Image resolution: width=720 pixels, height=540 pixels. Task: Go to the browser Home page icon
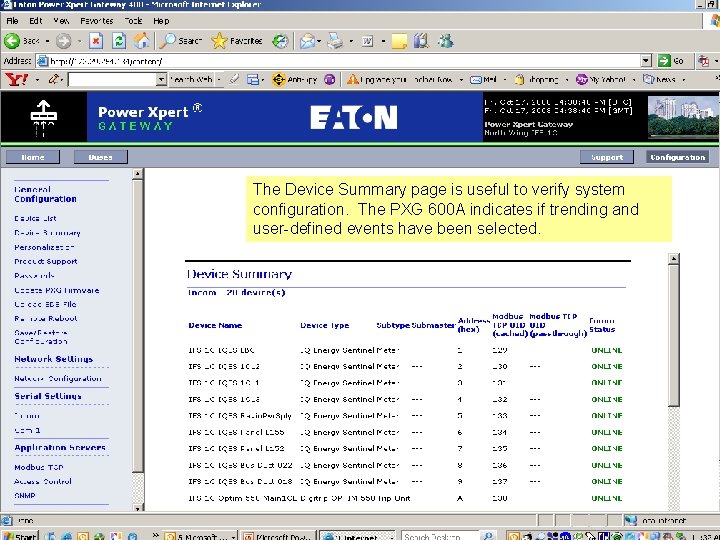141,41
